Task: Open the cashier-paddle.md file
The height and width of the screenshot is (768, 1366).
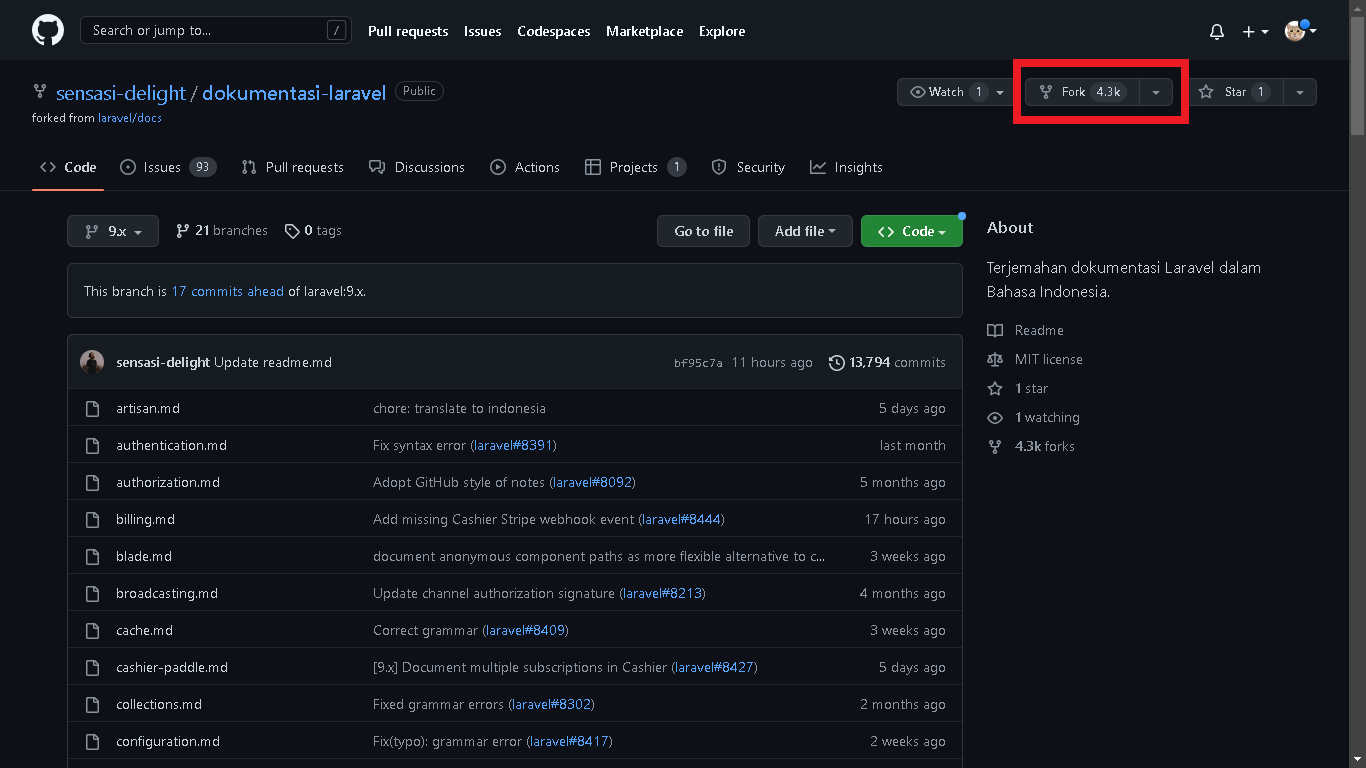Action: coord(172,667)
